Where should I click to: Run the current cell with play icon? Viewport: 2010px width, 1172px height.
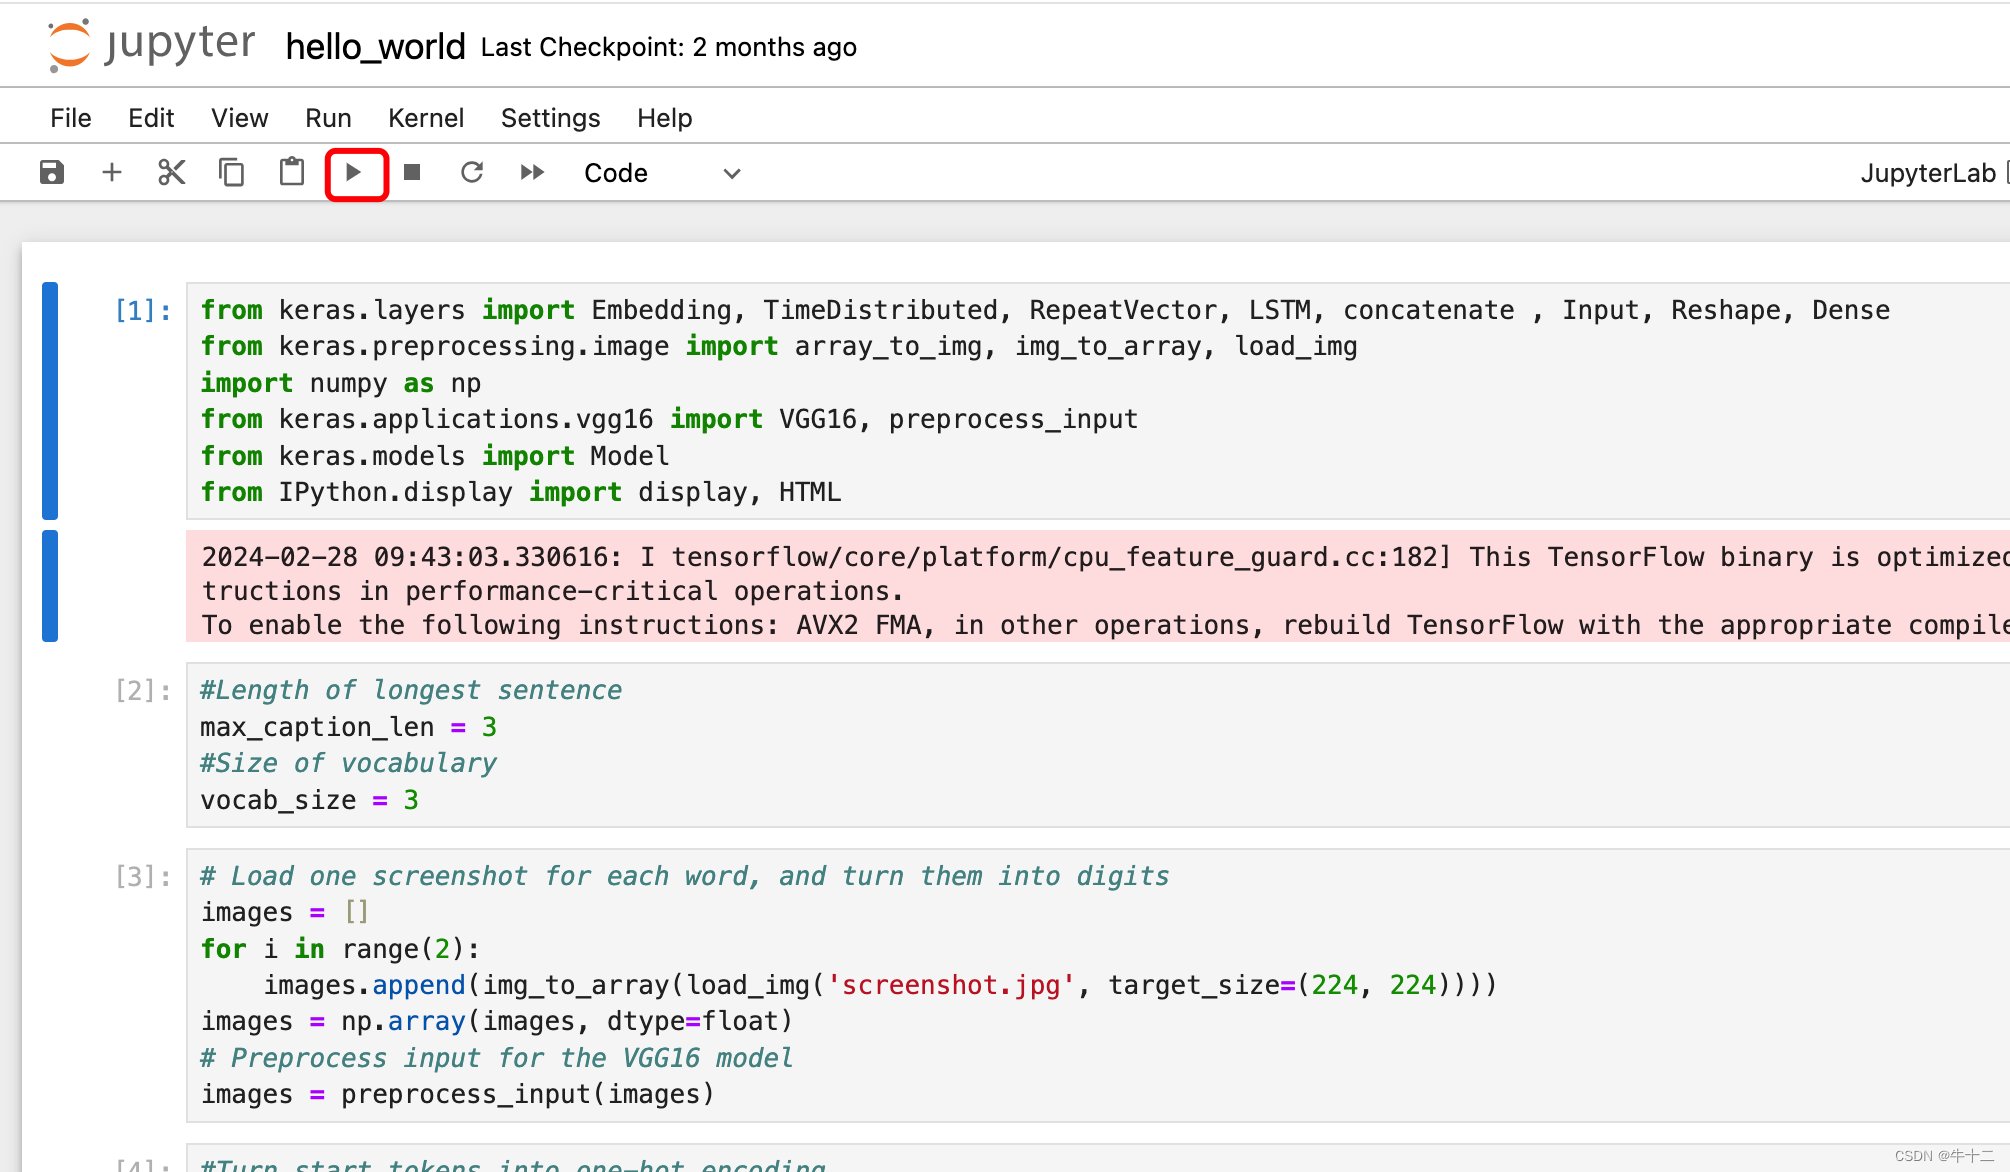point(355,172)
